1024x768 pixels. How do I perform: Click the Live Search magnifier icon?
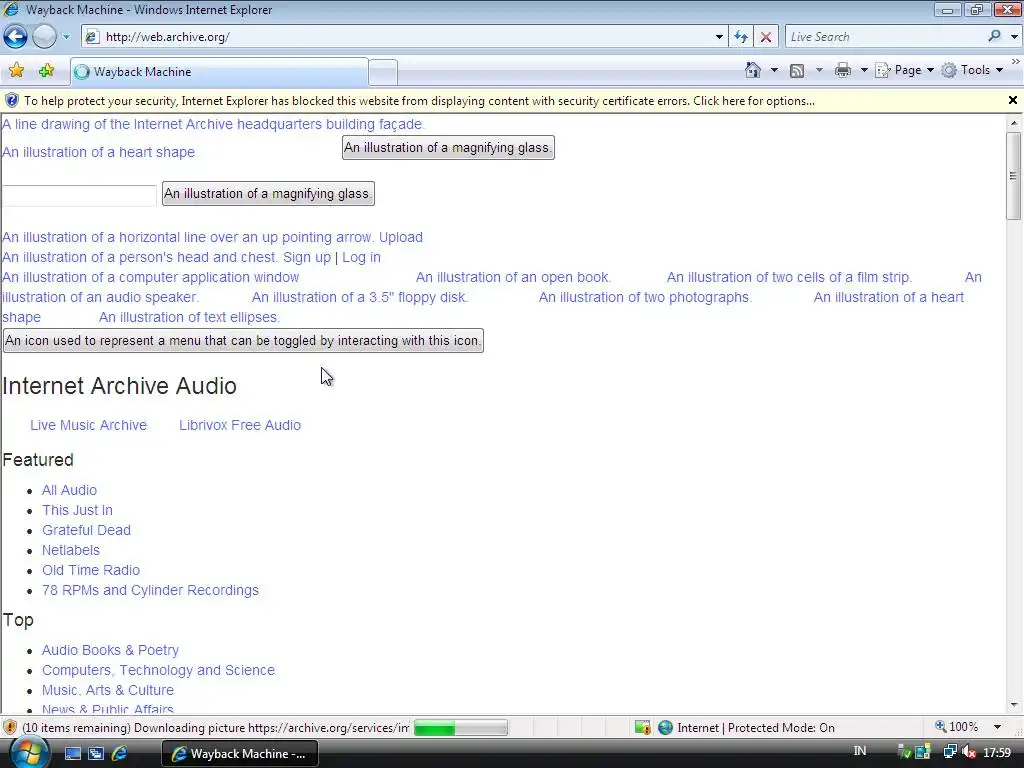point(994,37)
